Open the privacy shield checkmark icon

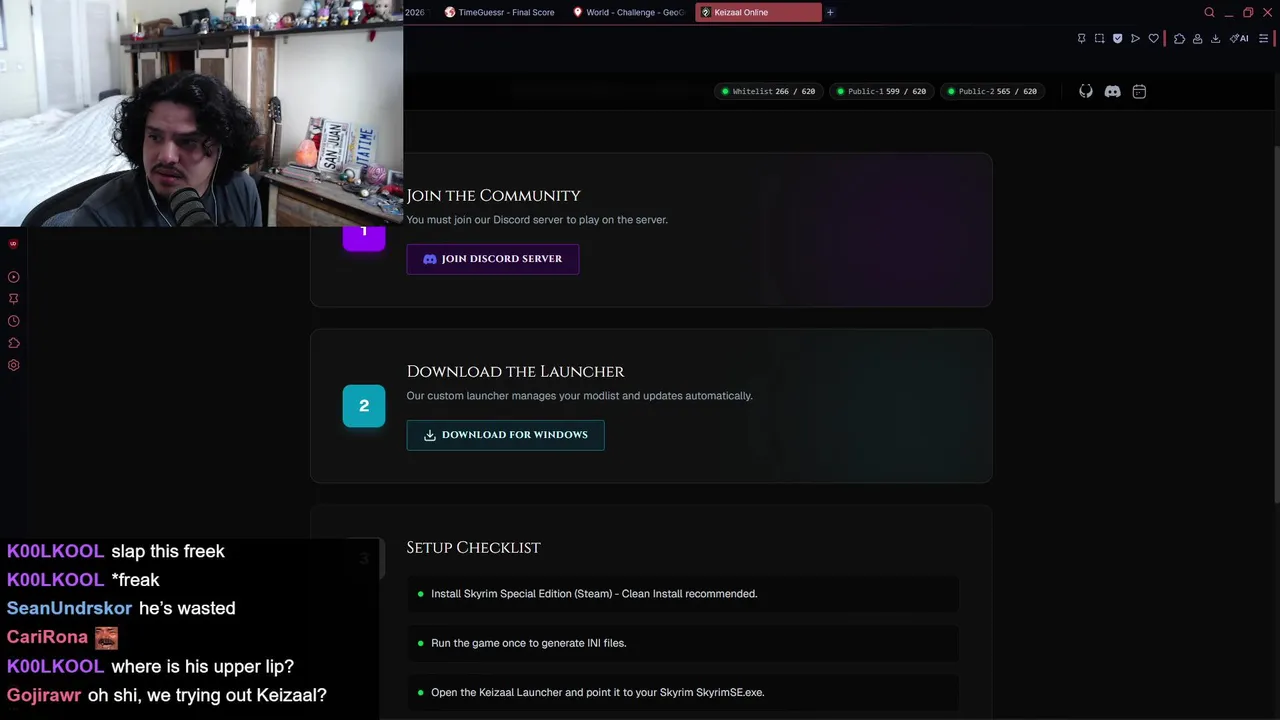[1117, 39]
